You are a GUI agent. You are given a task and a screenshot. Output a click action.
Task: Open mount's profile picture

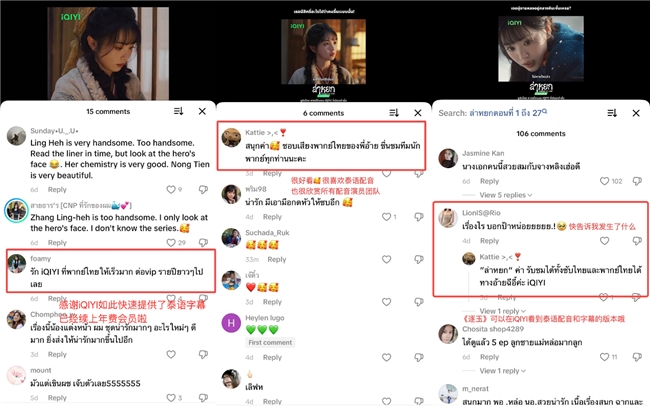click(17, 375)
